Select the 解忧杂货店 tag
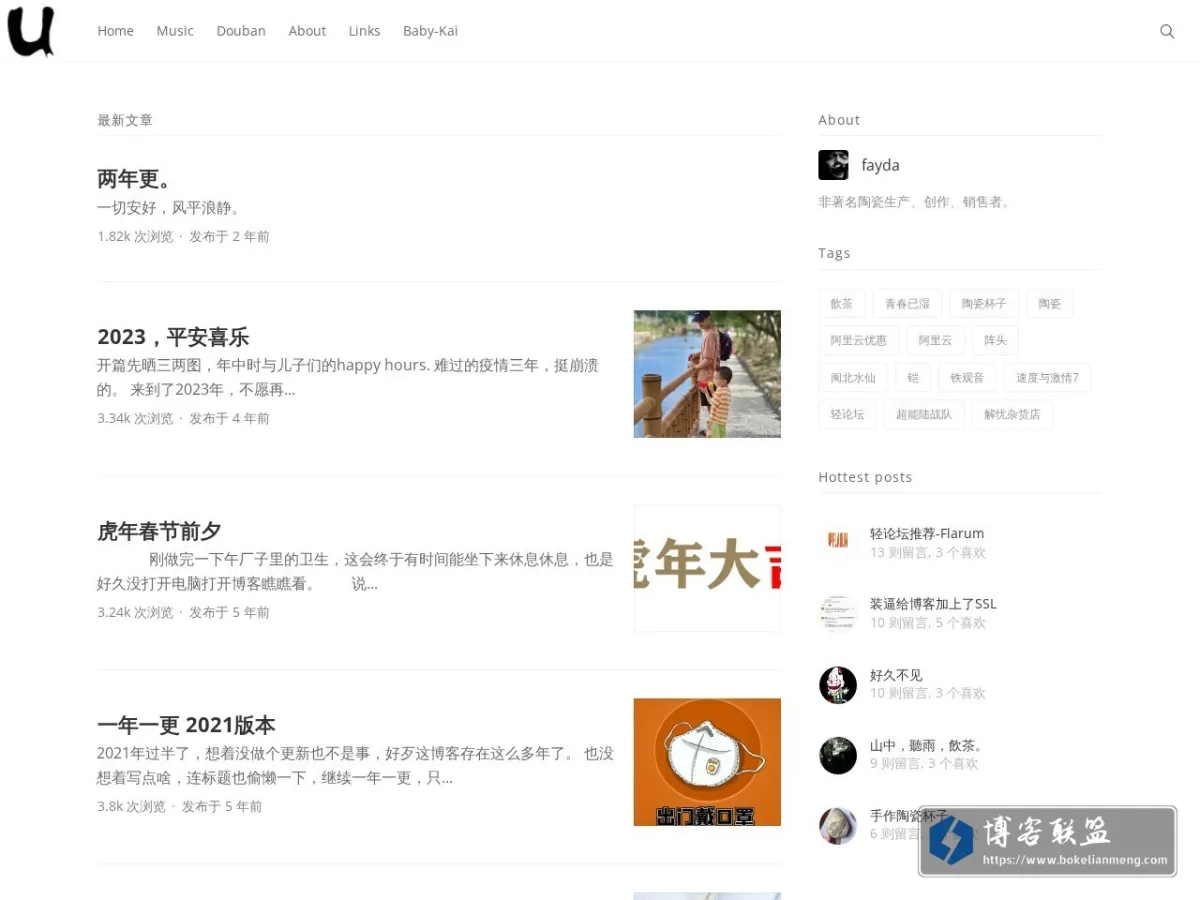 tap(1012, 414)
